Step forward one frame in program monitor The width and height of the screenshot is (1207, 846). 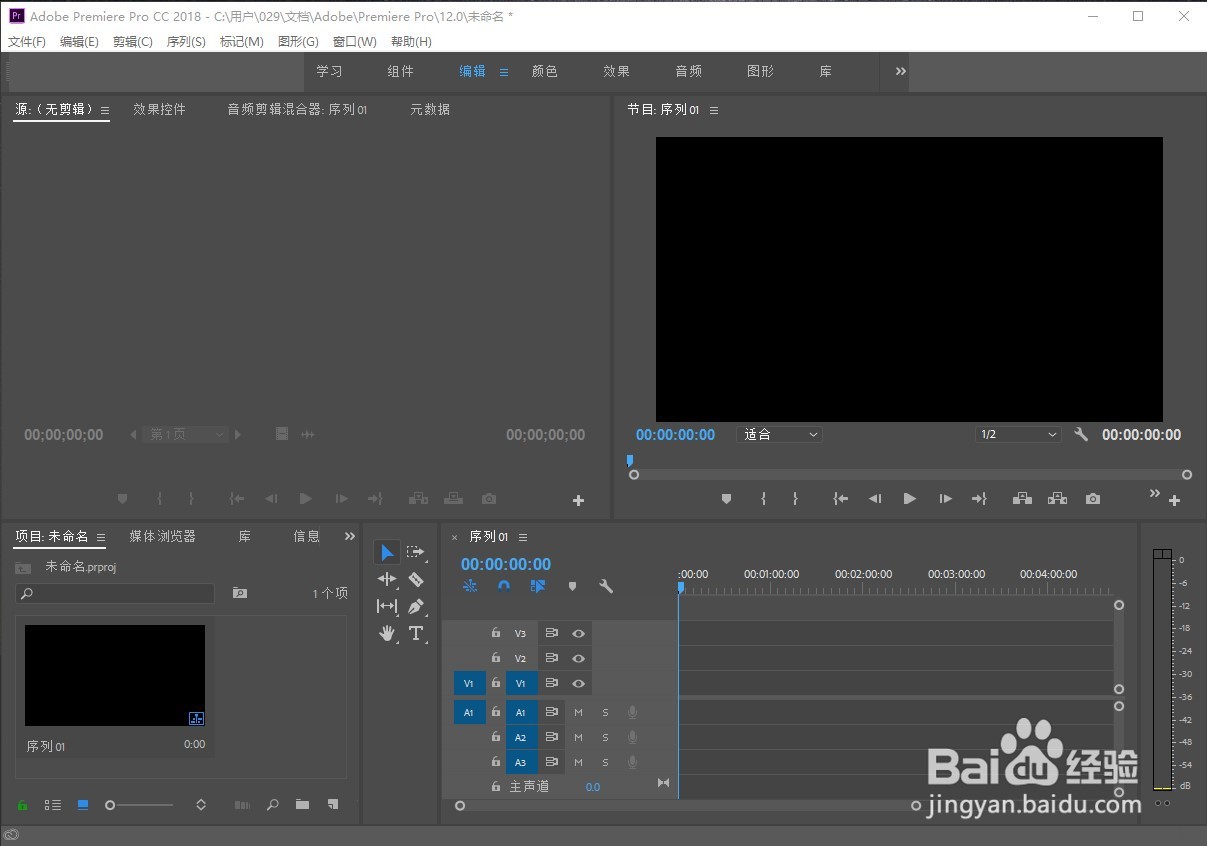(945, 498)
